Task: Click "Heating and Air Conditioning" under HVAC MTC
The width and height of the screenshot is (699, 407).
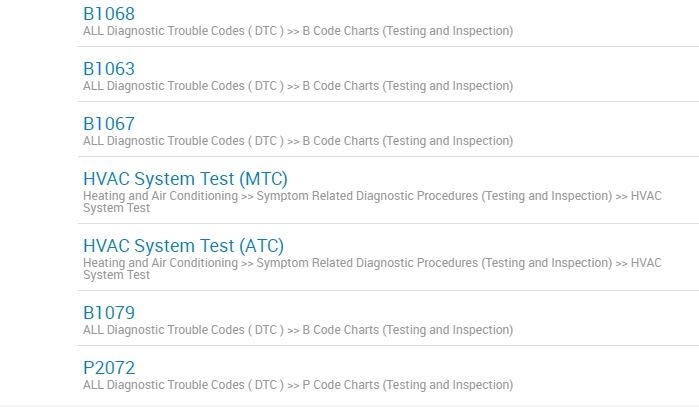Action: point(160,196)
